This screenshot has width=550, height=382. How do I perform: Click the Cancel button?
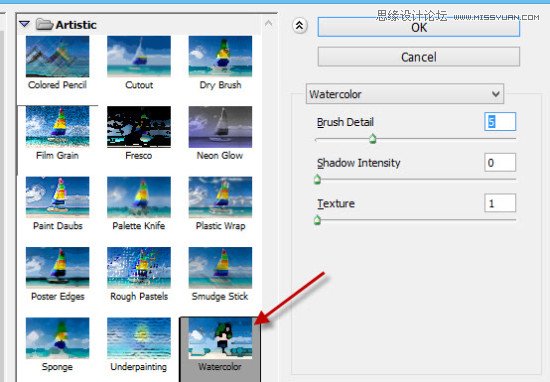(x=418, y=57)
